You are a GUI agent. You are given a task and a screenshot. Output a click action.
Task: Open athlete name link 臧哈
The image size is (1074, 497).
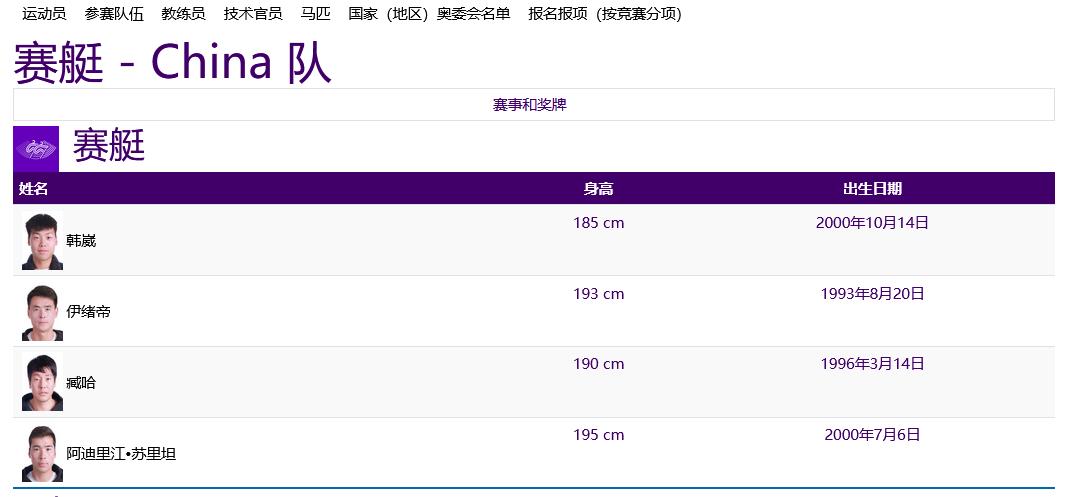tap(81, 383)
